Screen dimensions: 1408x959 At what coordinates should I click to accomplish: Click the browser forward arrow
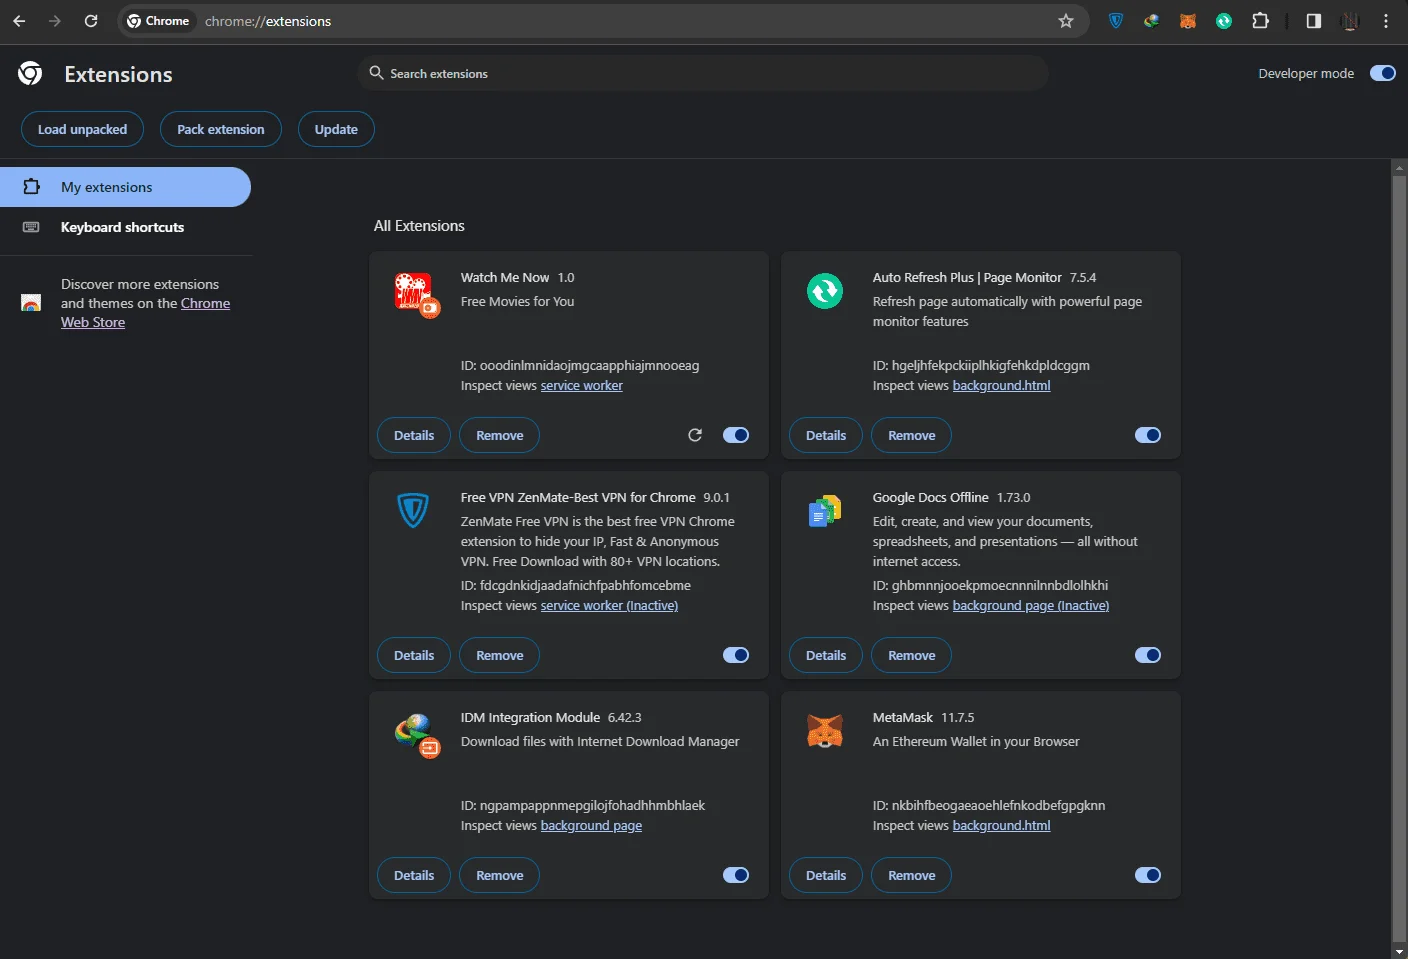tap(55, 21)
